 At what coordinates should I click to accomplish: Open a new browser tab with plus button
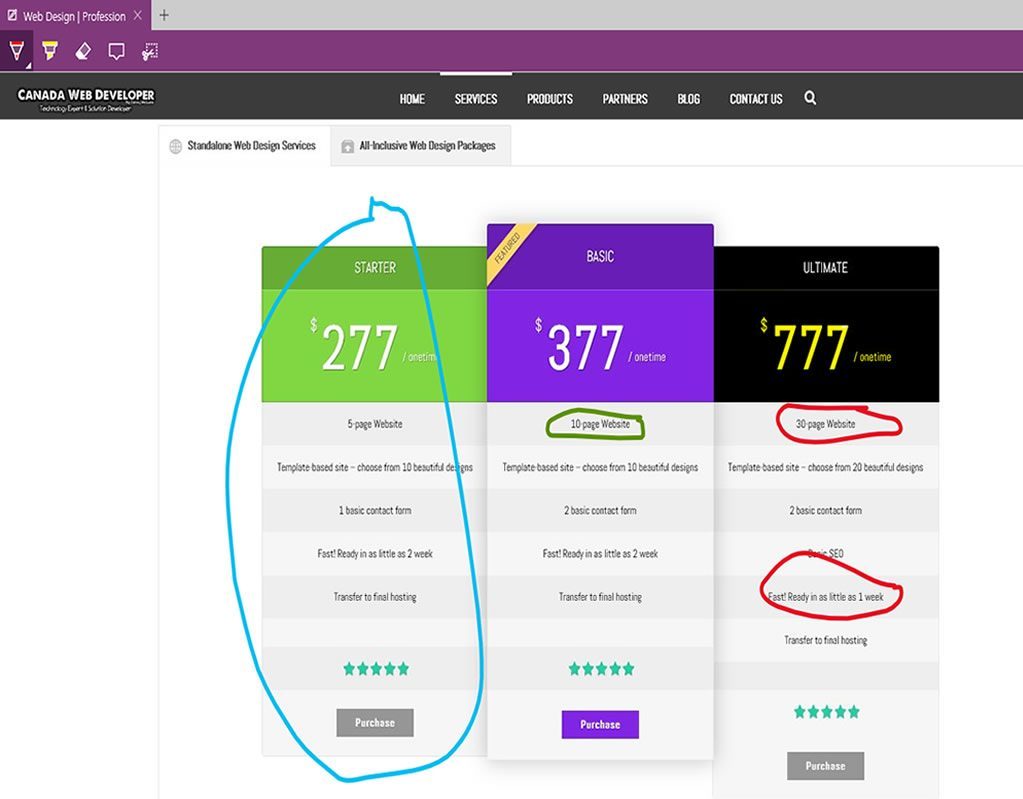click(x=164, y=15)
